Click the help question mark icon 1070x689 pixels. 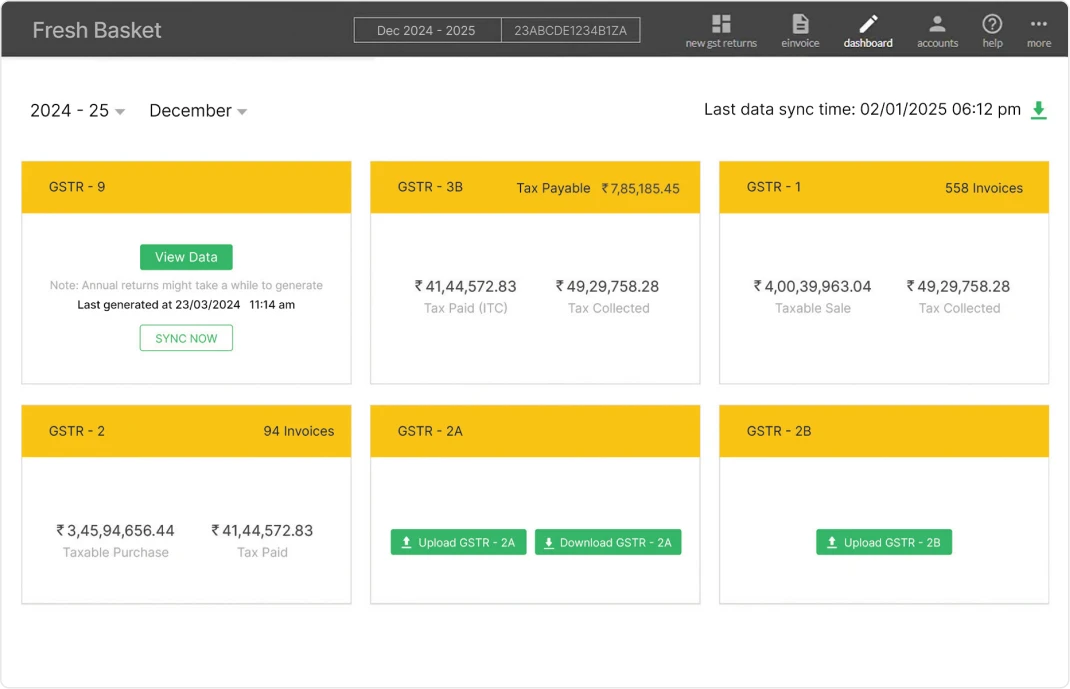(x=991, y=22)
